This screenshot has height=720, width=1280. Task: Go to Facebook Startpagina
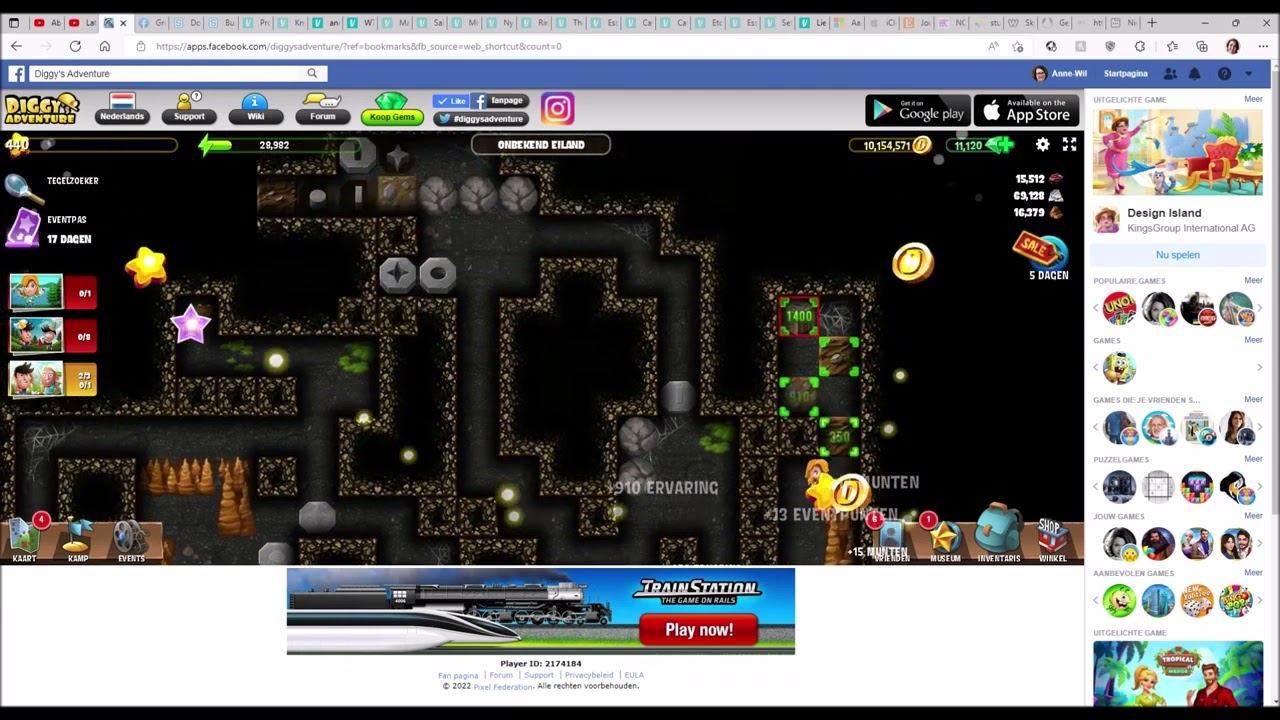1125,74
